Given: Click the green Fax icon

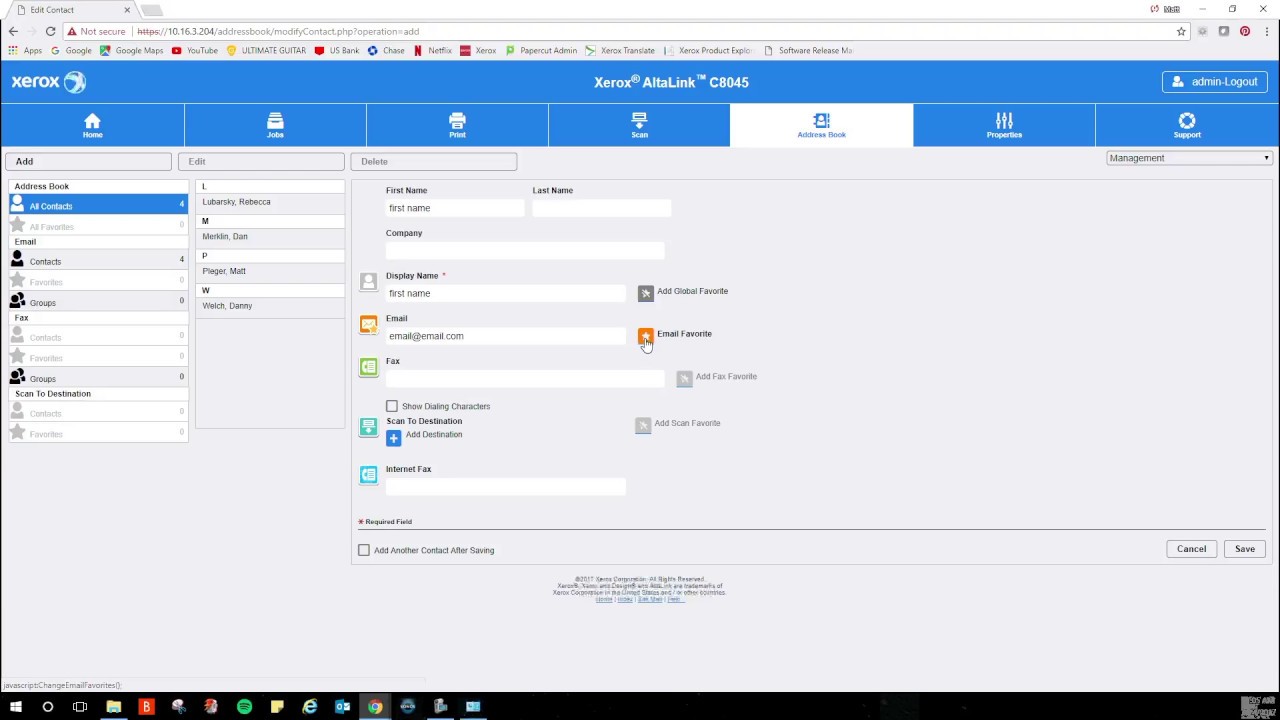Looking at the screenshot, I should click(x=369, y=367).
